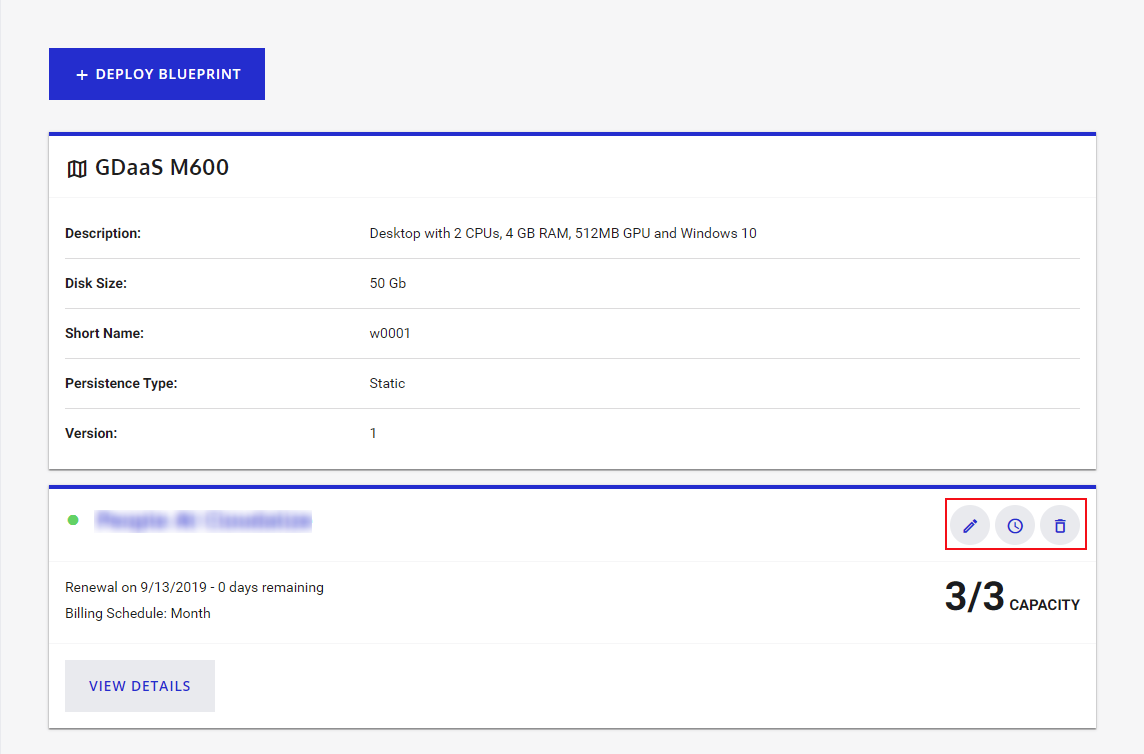Click the blurred deployment name link
1144x754 pixels.
(x=204, y=520)
